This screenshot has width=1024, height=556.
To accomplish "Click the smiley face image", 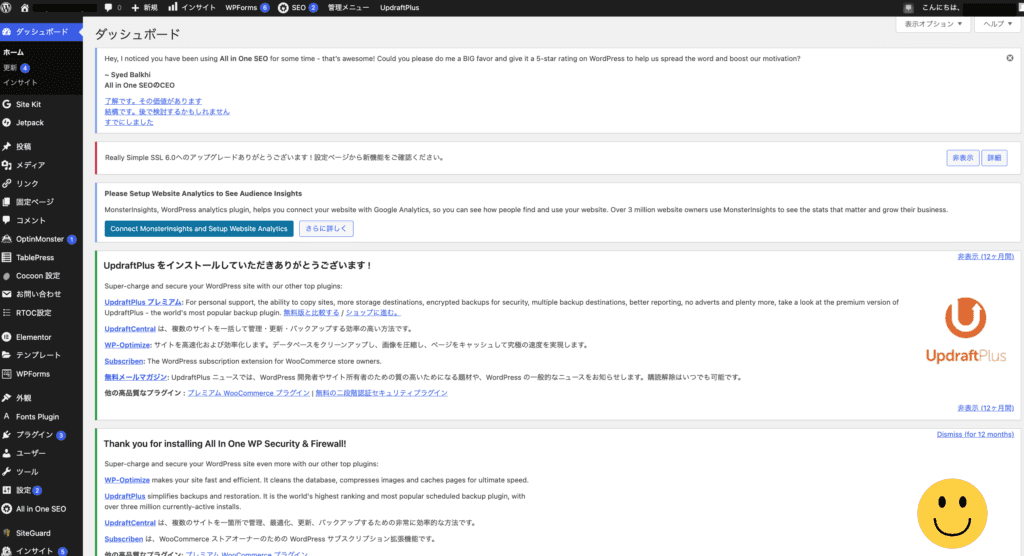I will [x=952, y=514].
